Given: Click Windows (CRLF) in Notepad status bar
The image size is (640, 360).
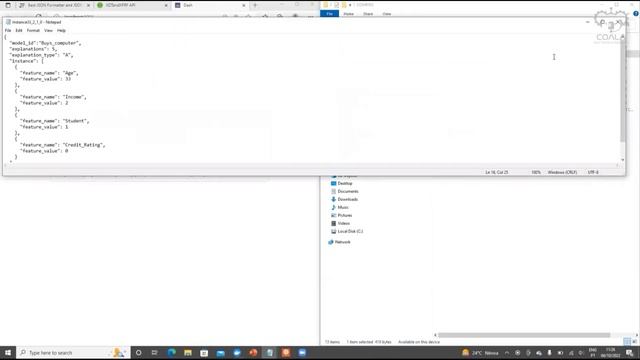Looking at the screenshot, I should coord(562,173).
